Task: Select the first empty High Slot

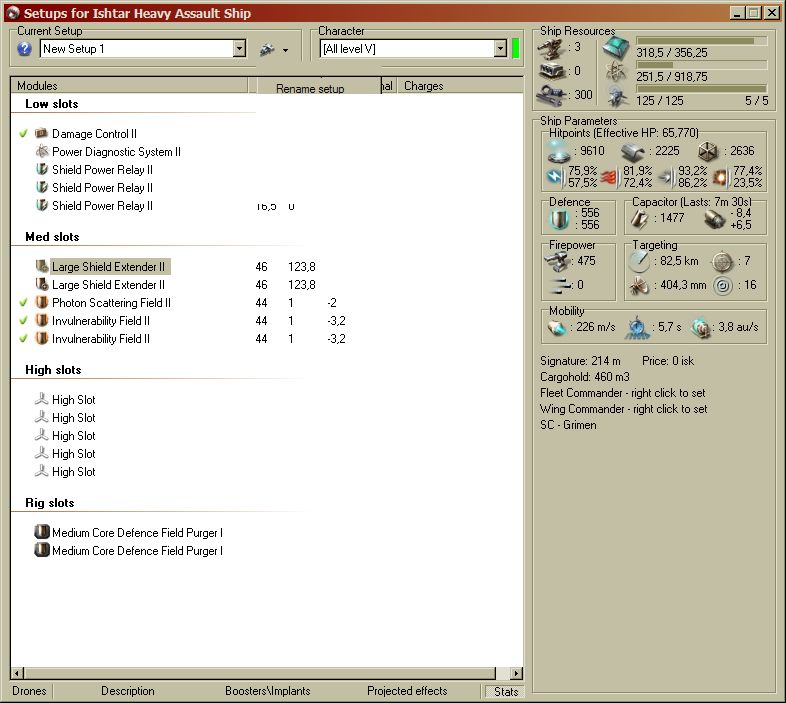Action: click(x=74, y=400)
